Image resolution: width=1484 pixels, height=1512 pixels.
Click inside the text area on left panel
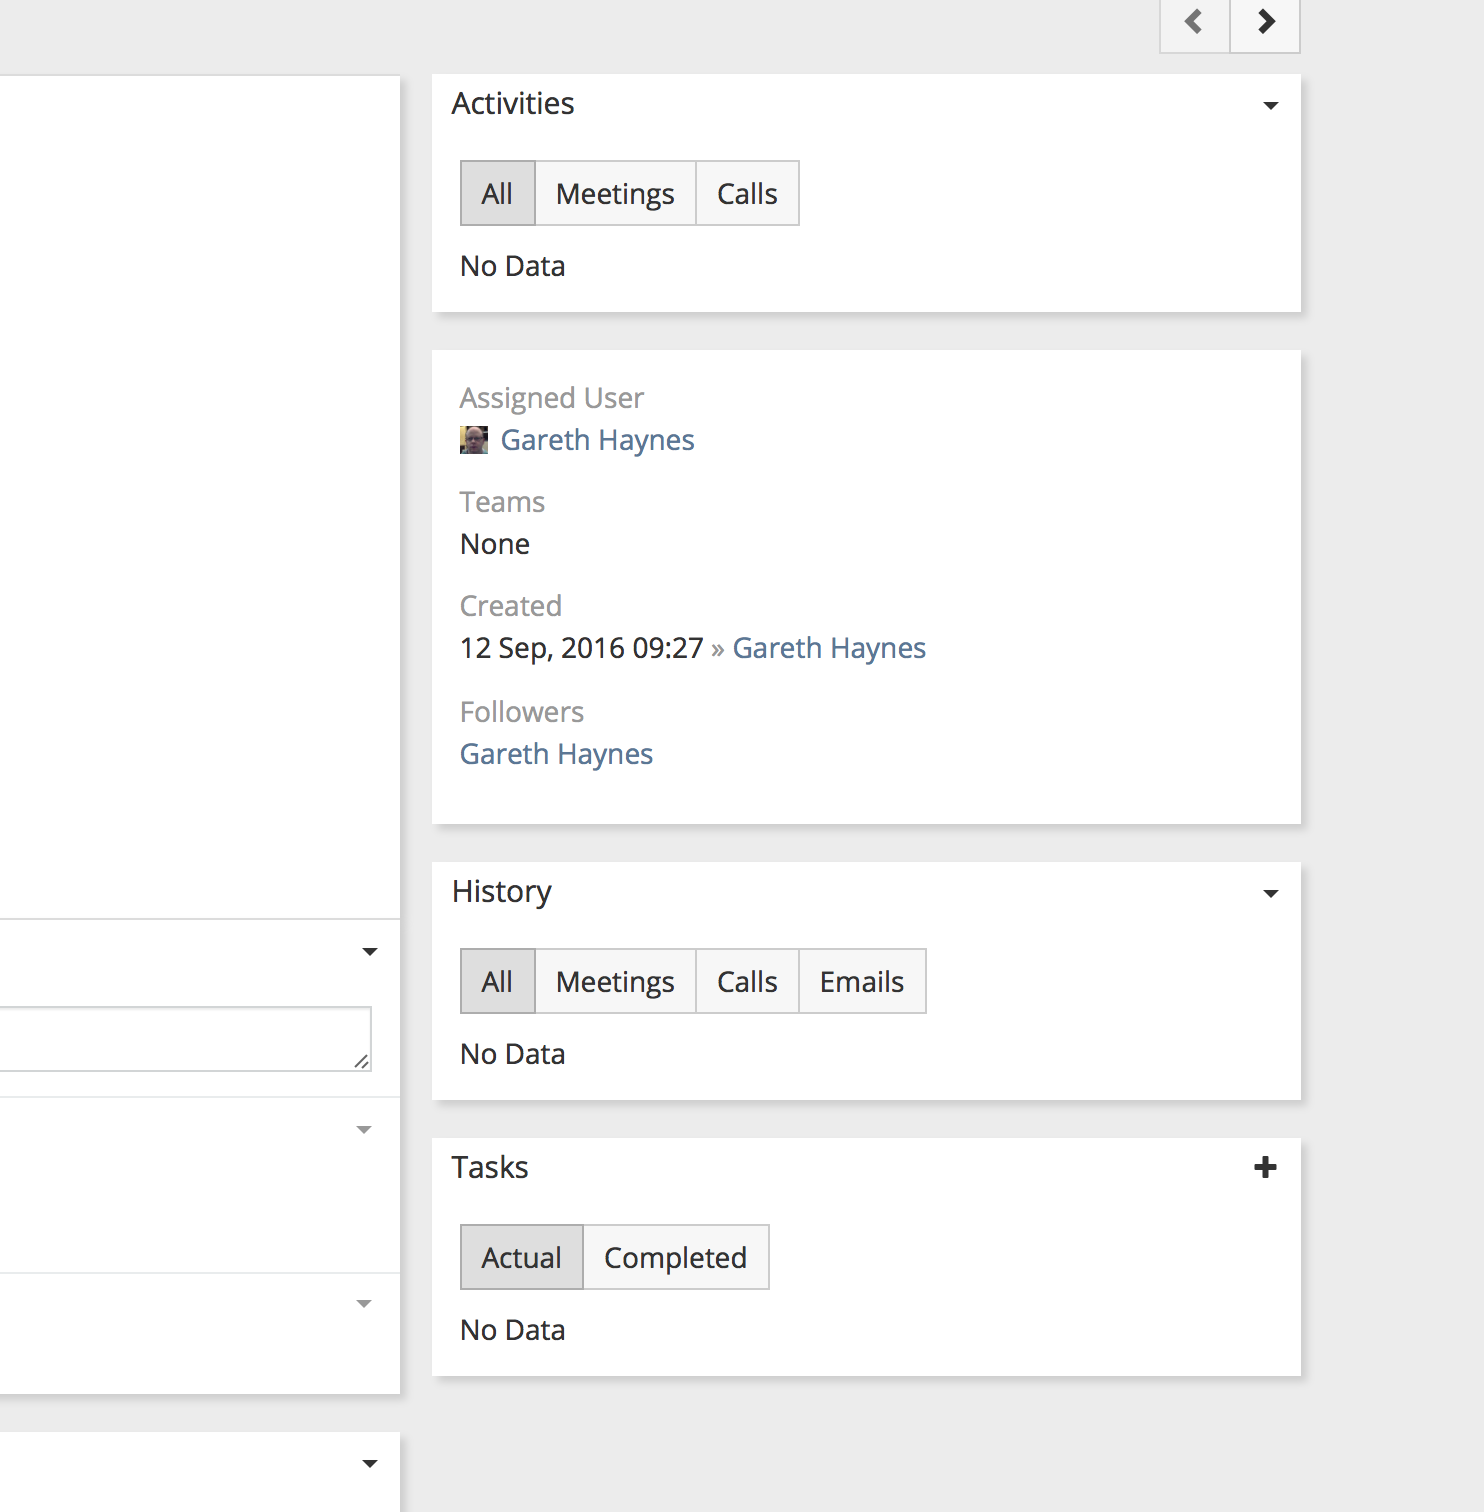coord(180,1039)
